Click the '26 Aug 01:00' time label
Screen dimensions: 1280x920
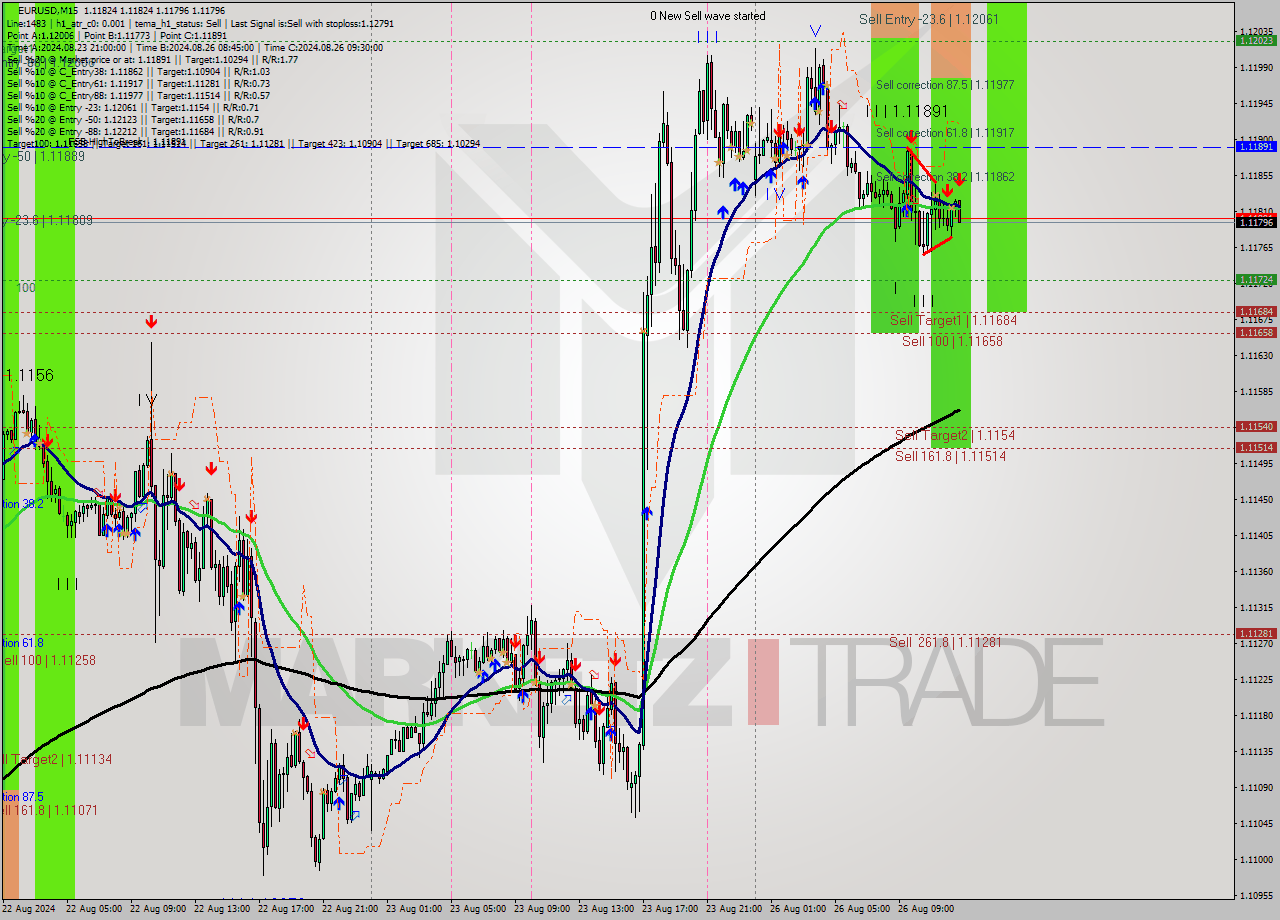(x=798, y=909)
